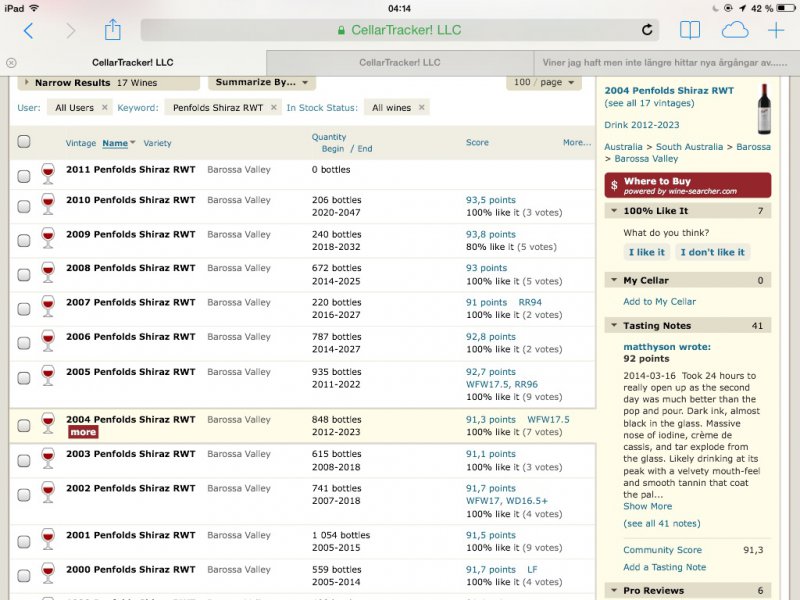
Task: Sort by the Variety column
Action: [x=157, y=143]
